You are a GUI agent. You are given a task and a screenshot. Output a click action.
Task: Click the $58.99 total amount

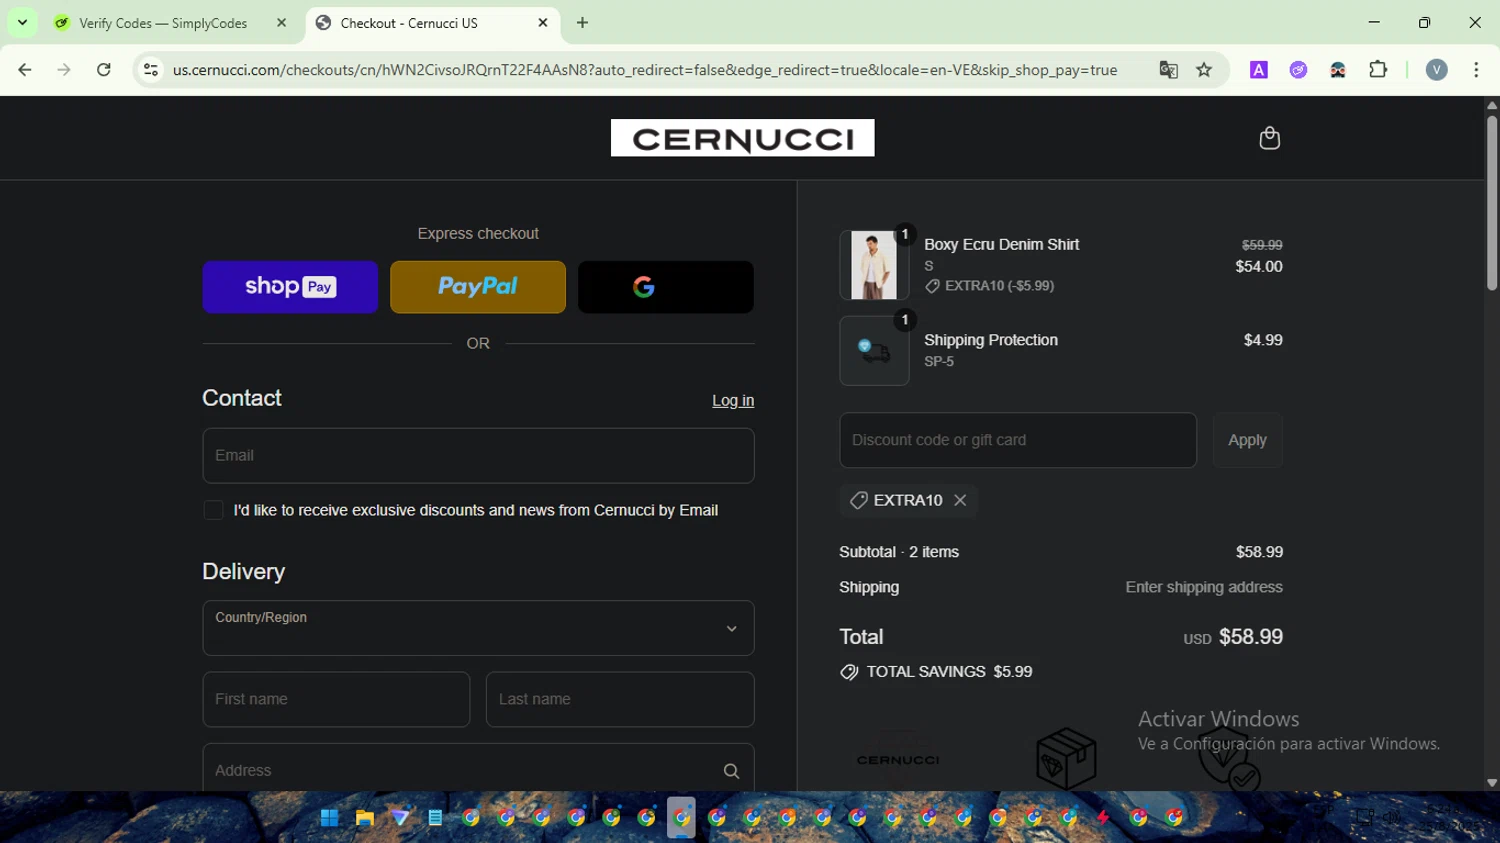(1250, 637)
